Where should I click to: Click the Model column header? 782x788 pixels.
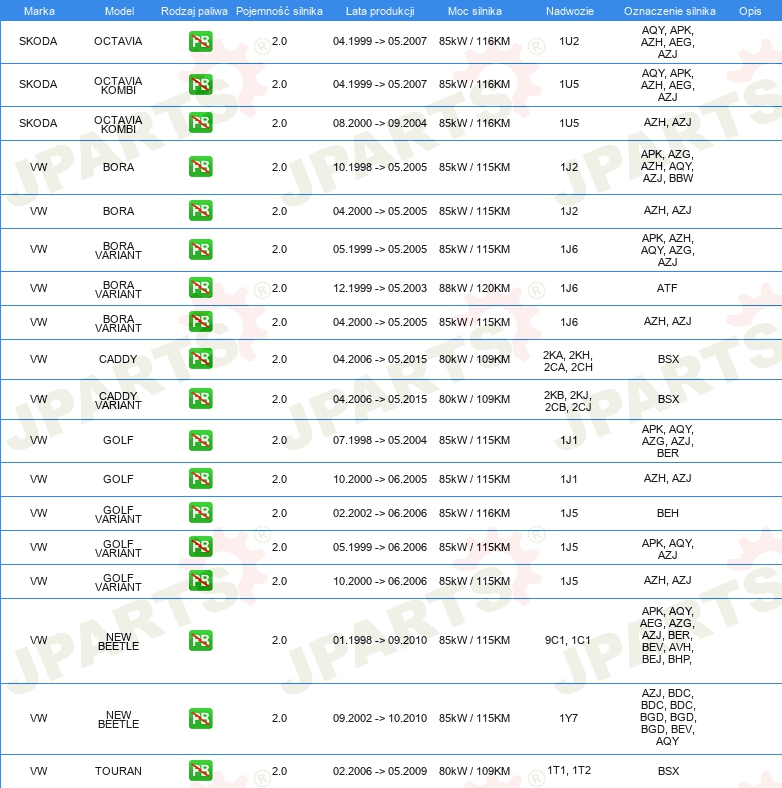(119, 11)
